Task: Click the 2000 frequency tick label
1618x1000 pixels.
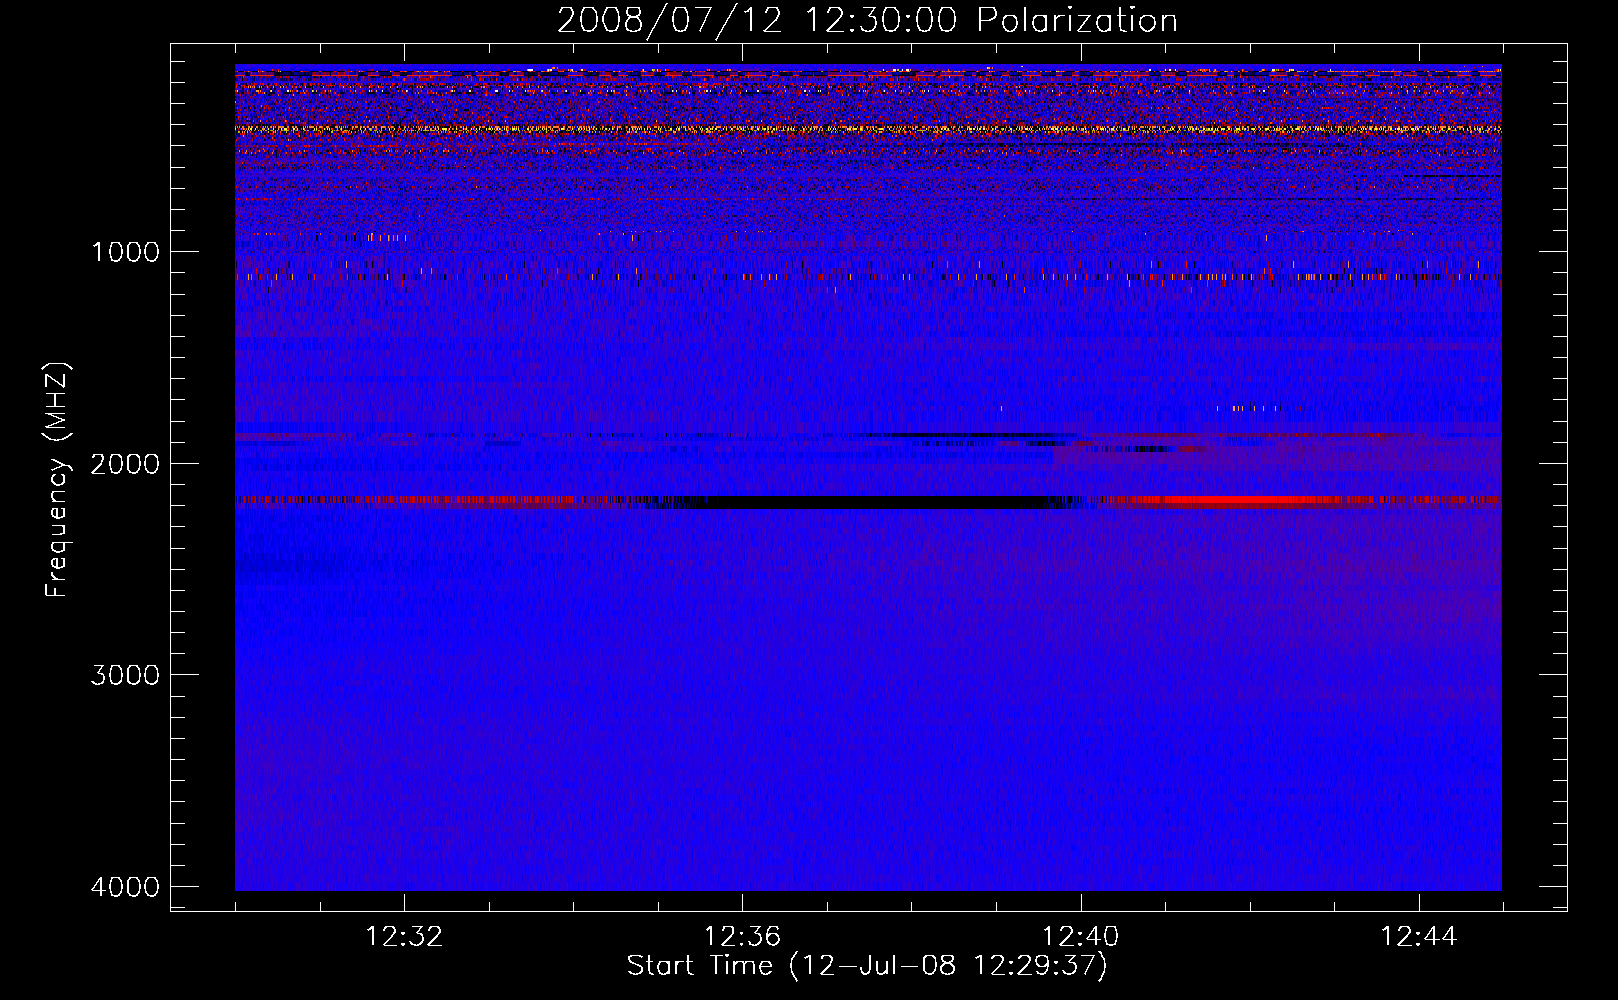Action: [x=125, y=464]
